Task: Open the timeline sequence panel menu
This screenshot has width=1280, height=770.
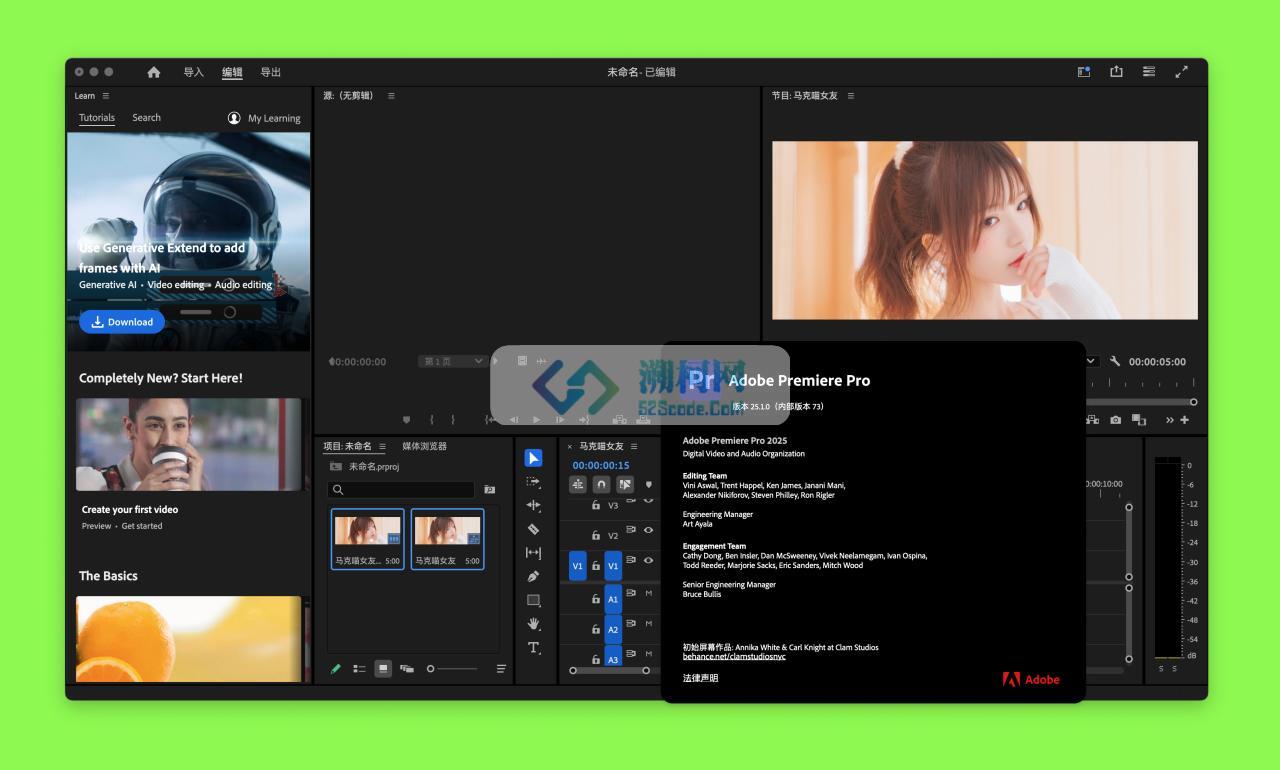Action: pyautogui.click(x=634, y=447)
